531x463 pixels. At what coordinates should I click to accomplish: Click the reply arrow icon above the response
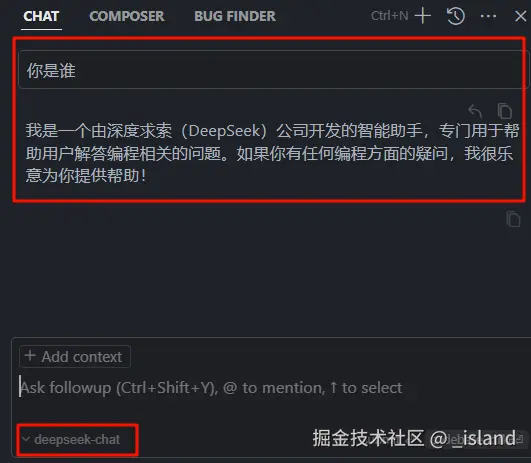475,111
